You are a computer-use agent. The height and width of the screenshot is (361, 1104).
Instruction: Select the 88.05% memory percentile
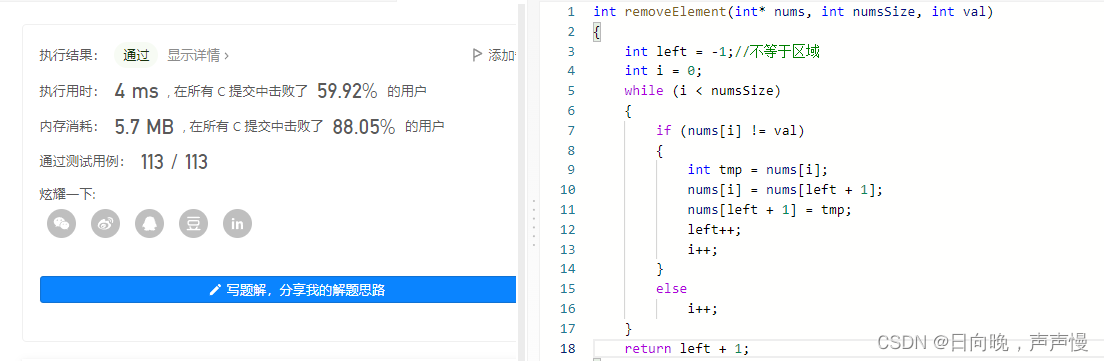pyautogui.click(x=363, y=127)
